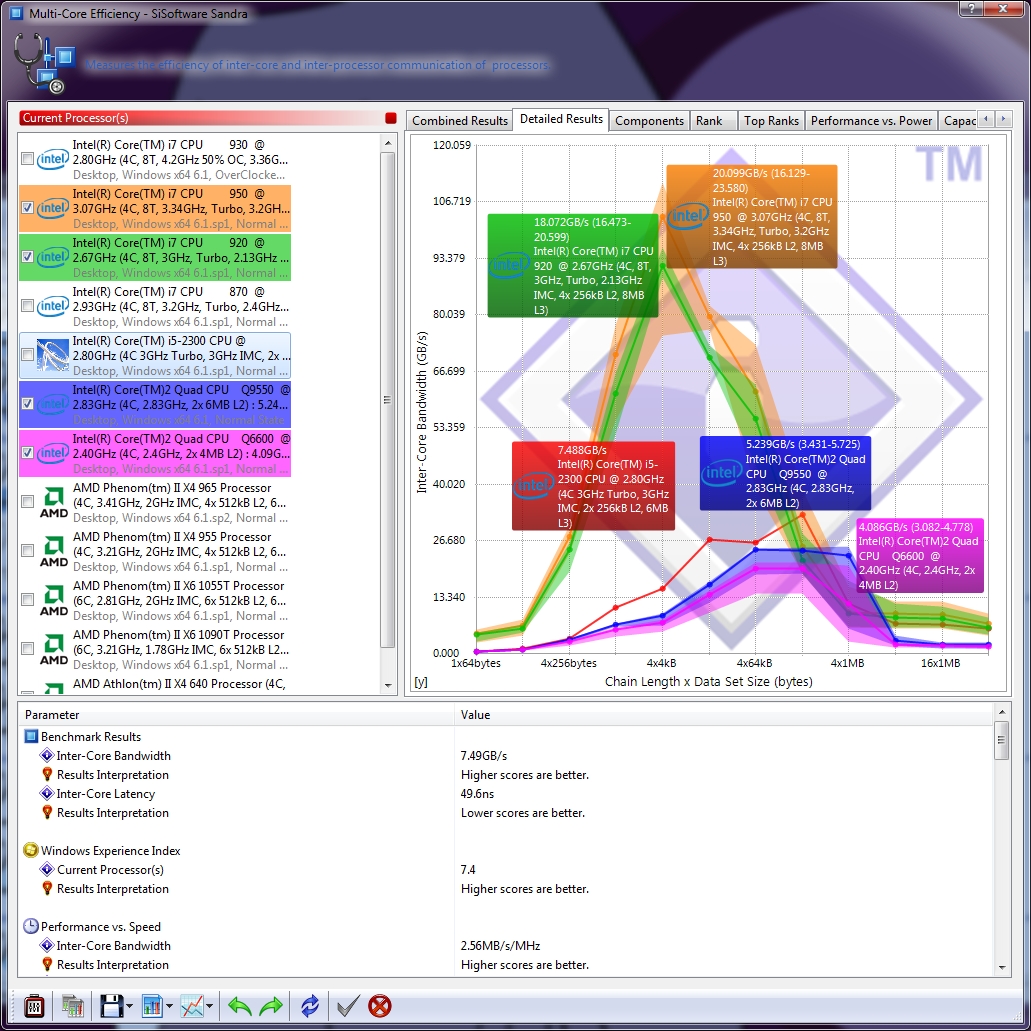The height and width of the screenshot is (1031, 1031).
Task: Click the [y] axis toggle under chart
Action: (421, 682)
